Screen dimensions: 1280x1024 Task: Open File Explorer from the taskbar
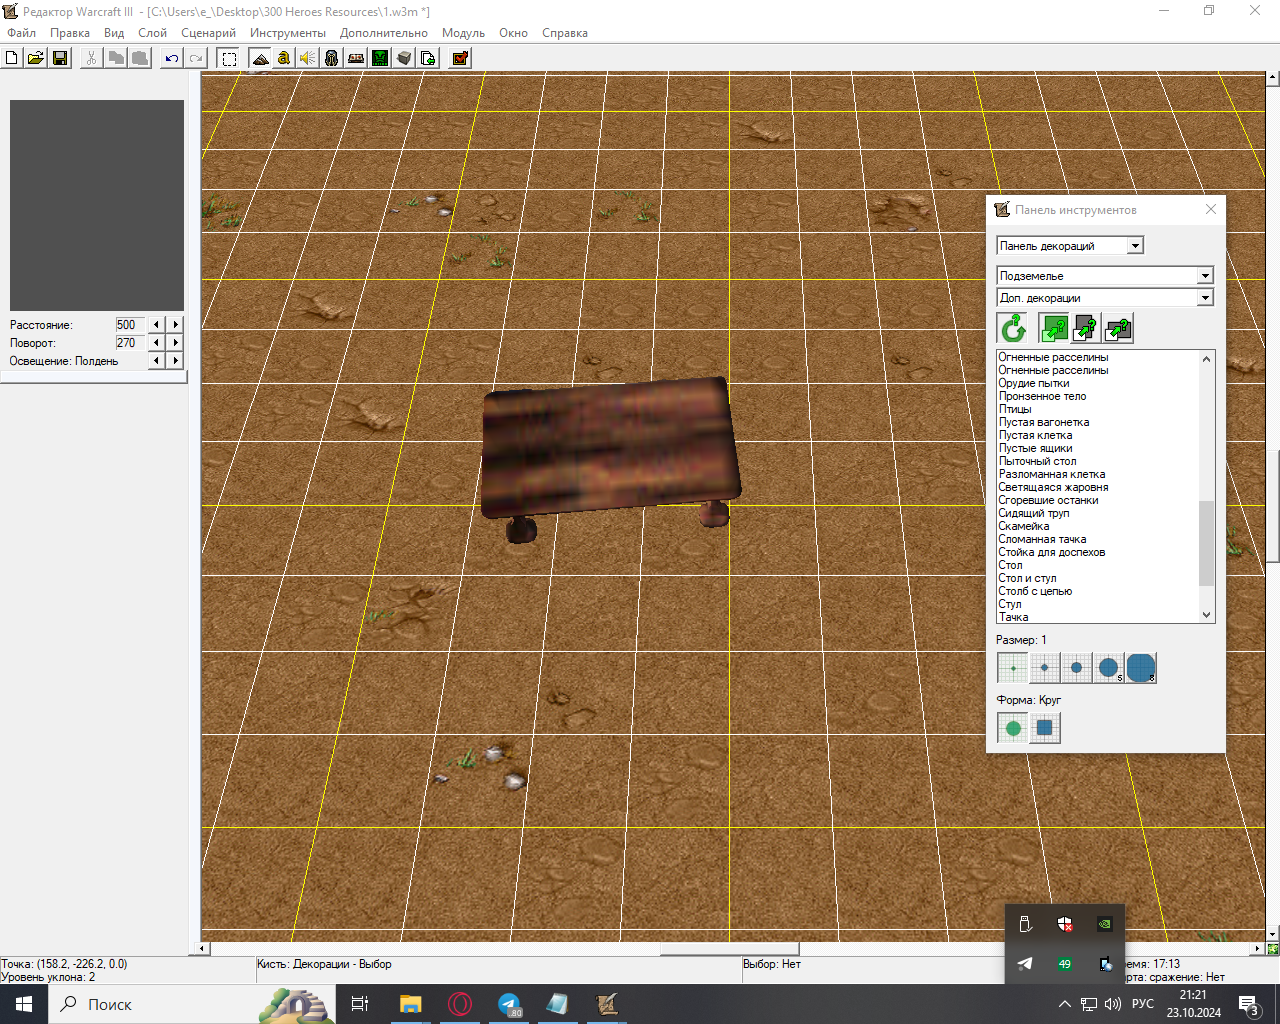(x=410, y=1004)
